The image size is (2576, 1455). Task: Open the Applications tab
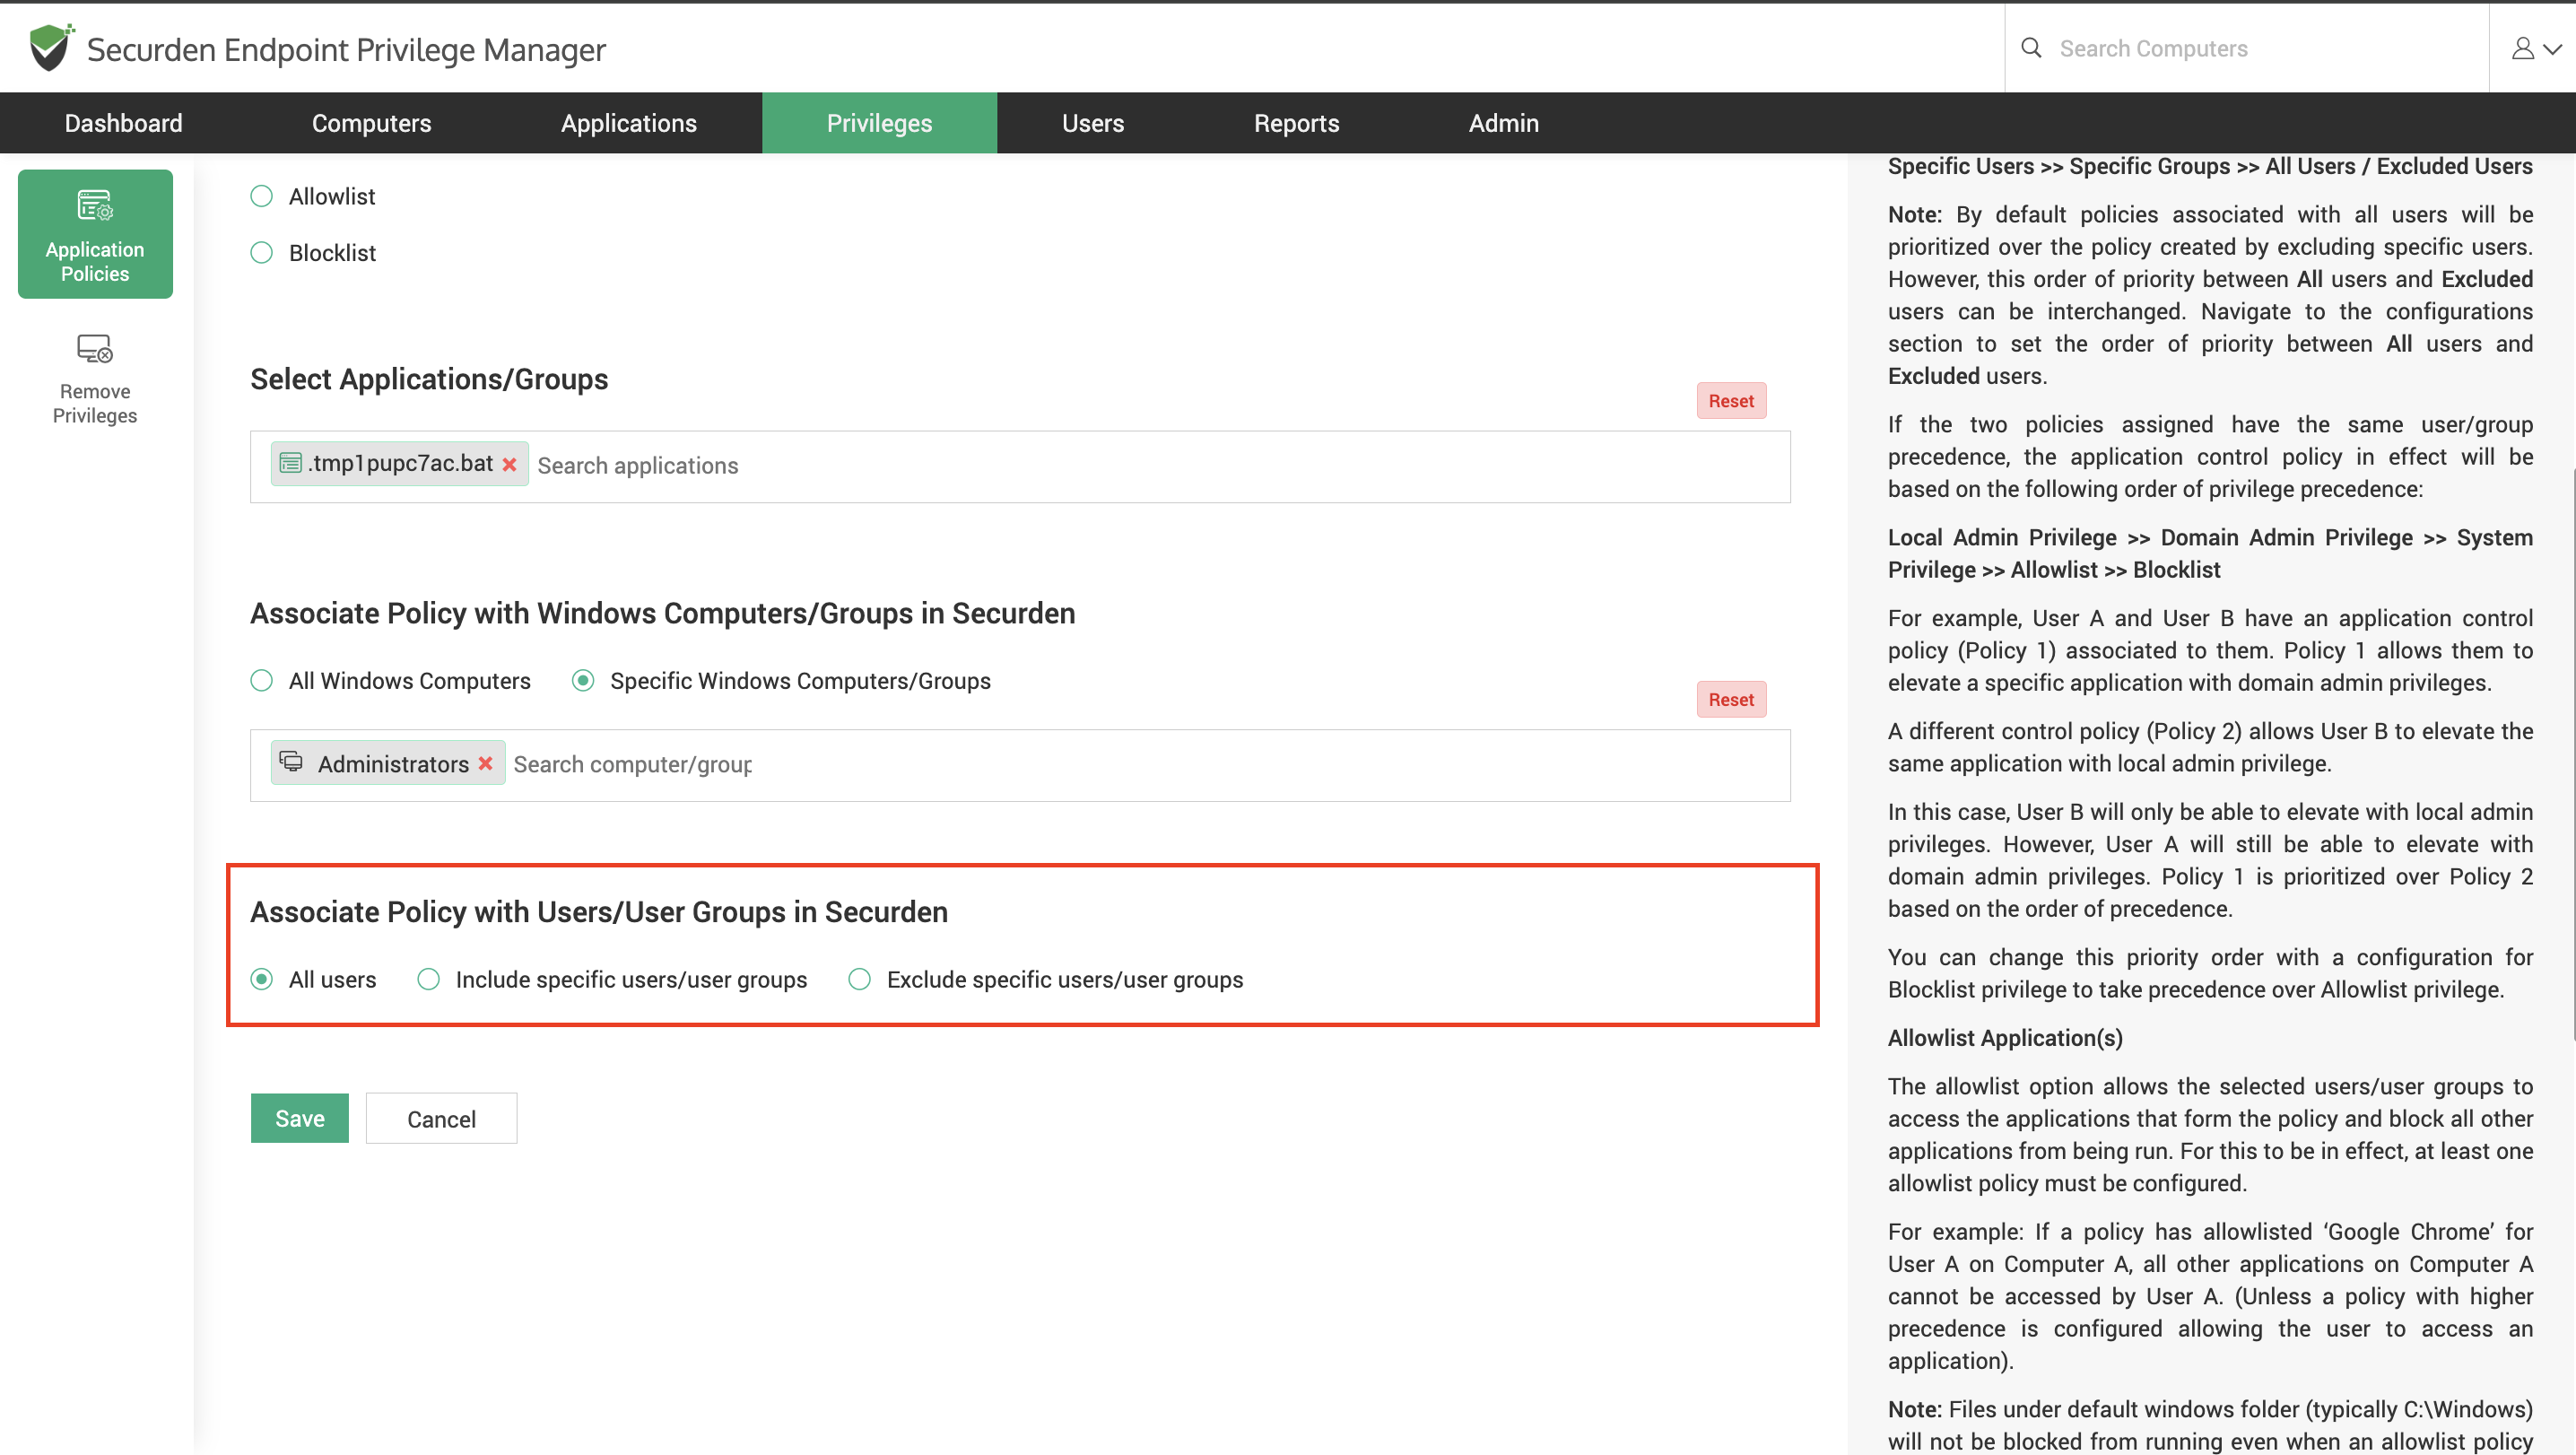(629, 123)
